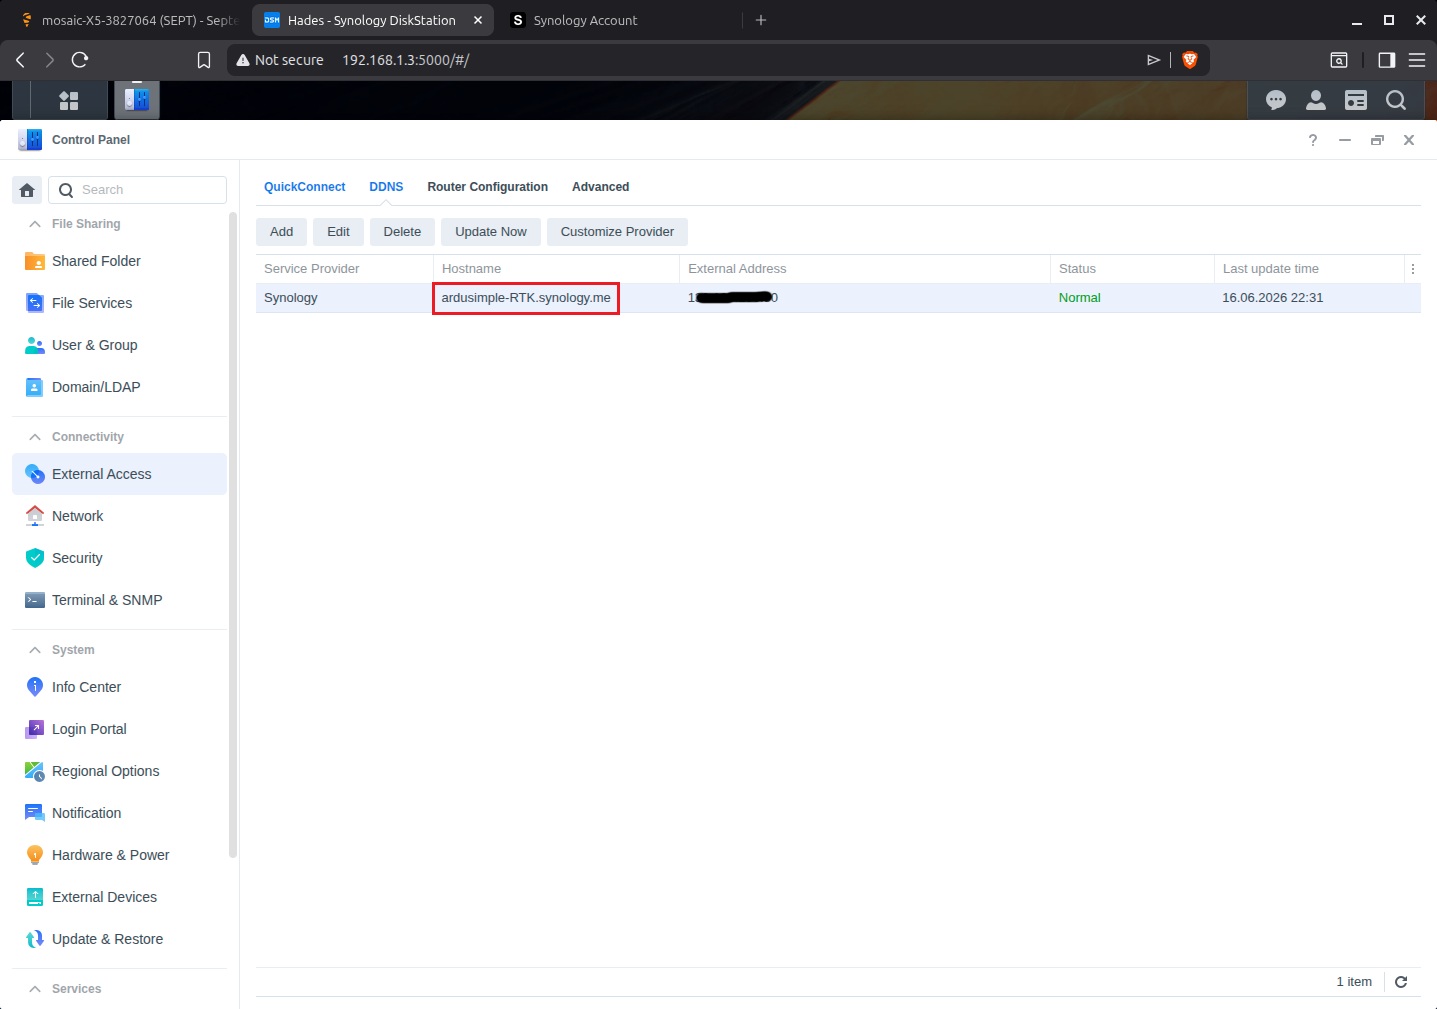Click the Security shield icon
Screen dimensions: 1437x1009
[x=34, y=558]
